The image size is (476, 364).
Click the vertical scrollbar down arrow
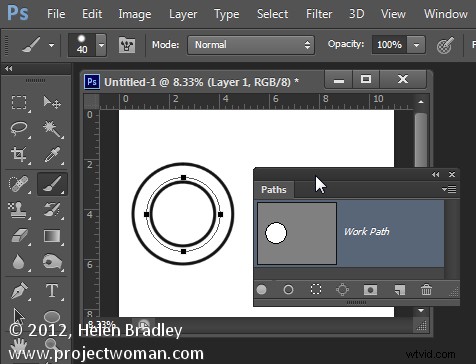pos(421,311)
